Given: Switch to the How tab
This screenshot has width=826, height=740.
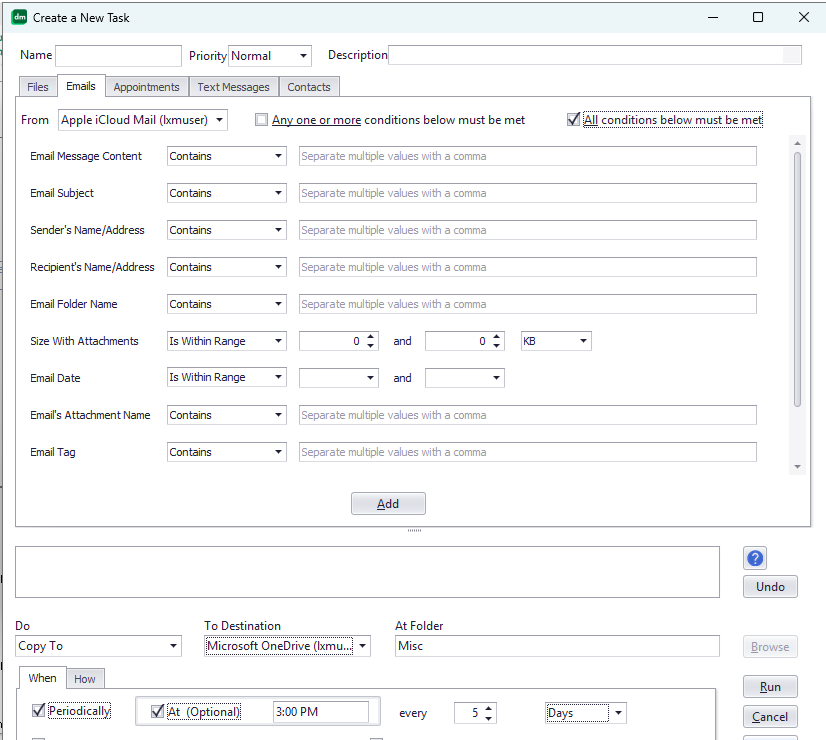Looking at the screenshot, I should [x=85, y=679].
